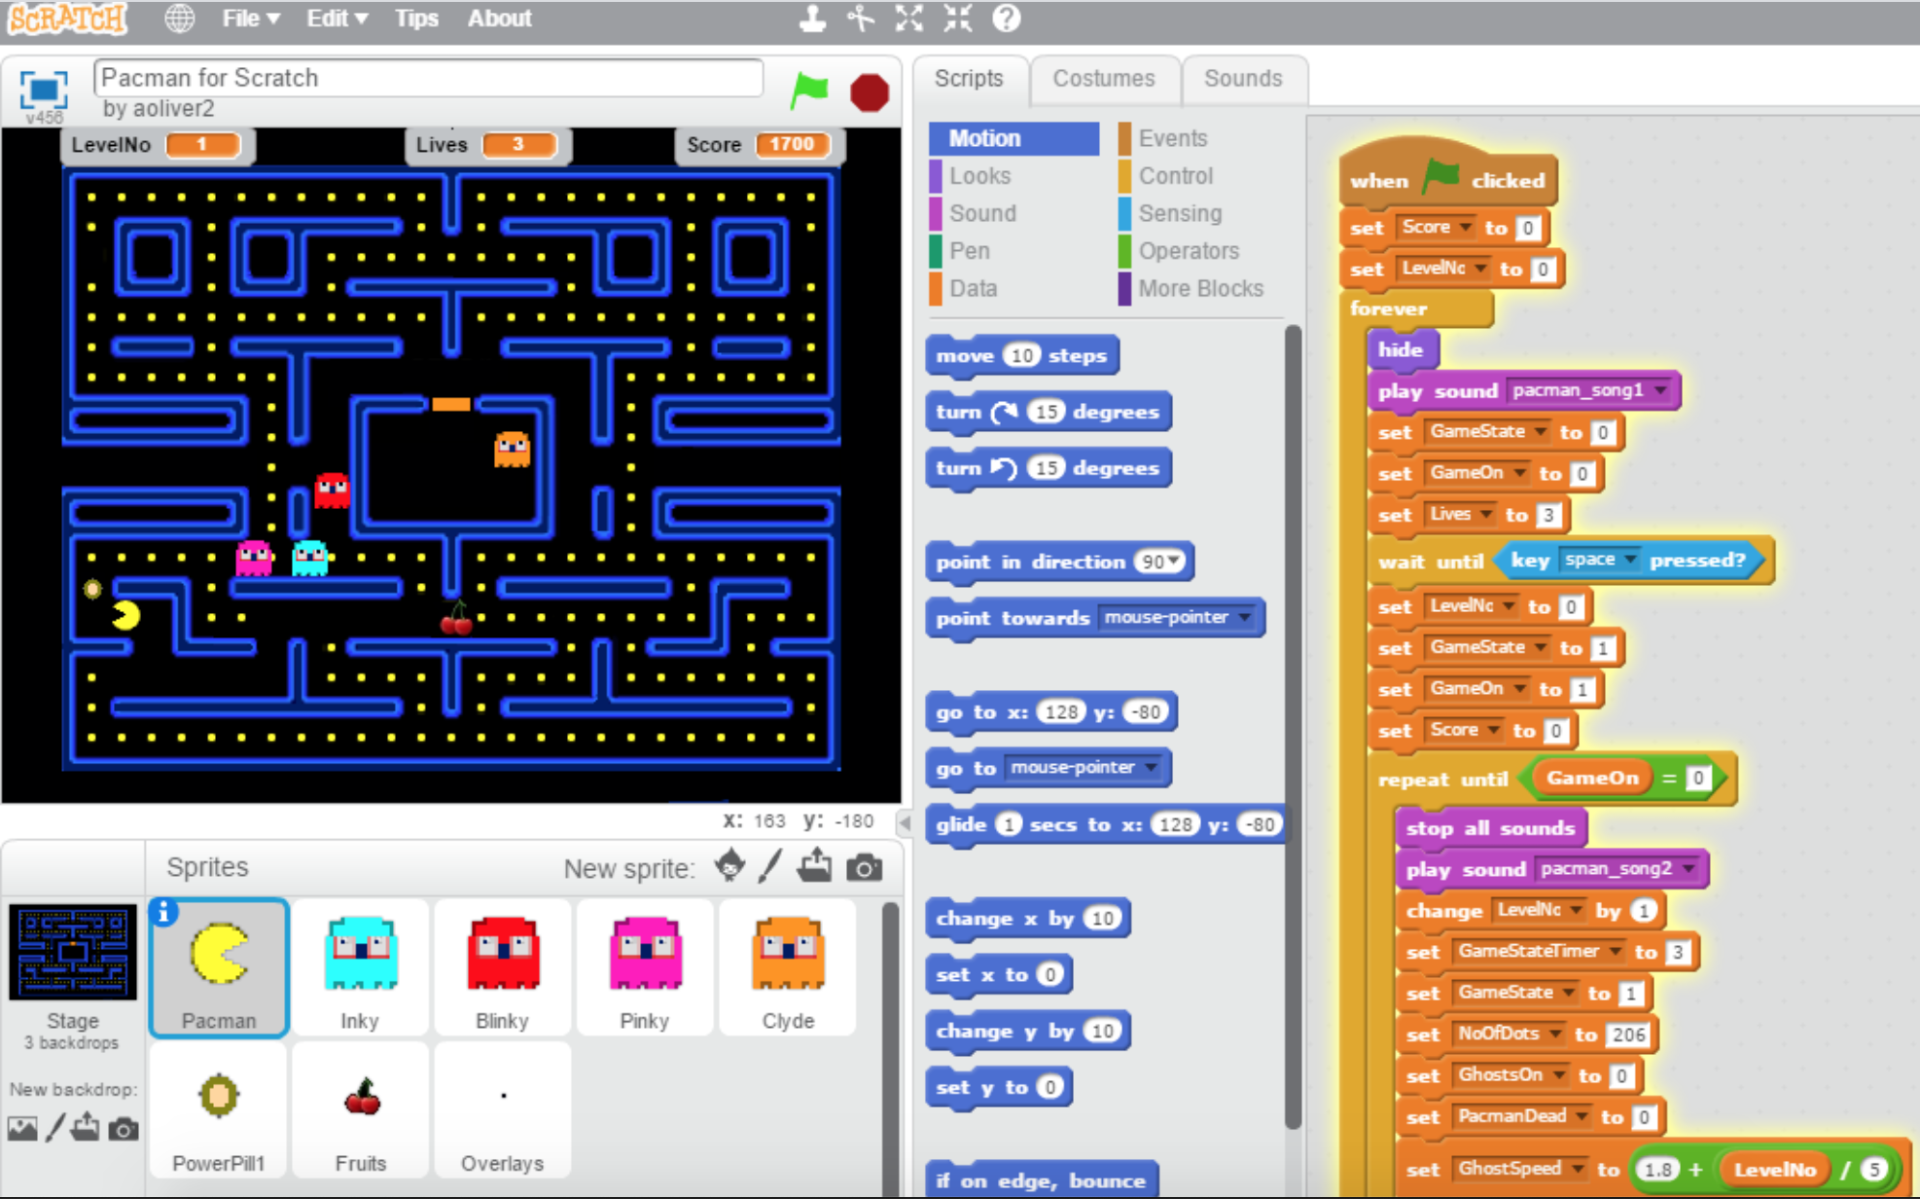This screenshot has width=1920, height=1199.
Task: Select the Inky sprite
Action: coord(360,967)
